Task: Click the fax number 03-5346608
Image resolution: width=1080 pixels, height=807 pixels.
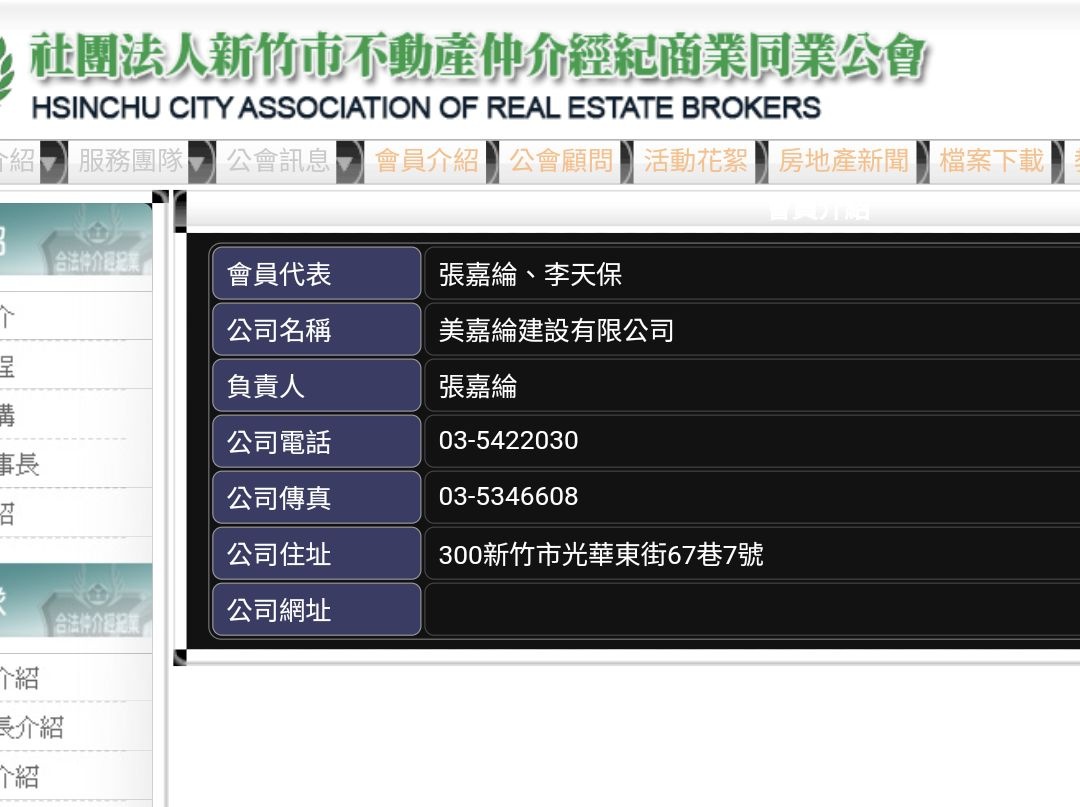Action: pyautogui.click(x=508, y=497)
